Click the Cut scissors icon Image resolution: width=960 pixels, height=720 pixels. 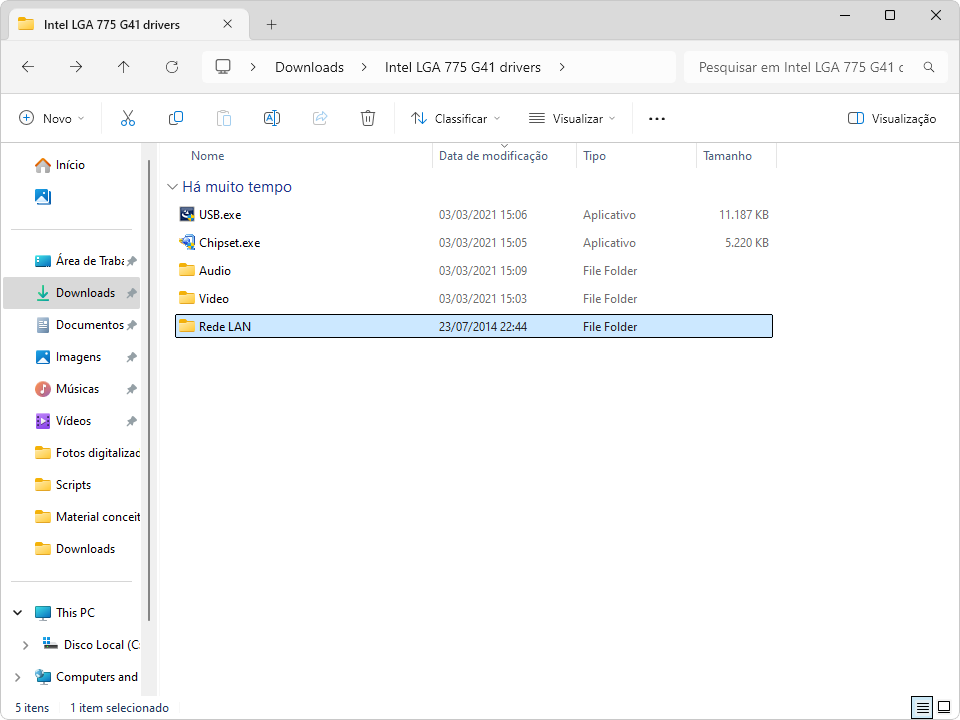(x=127, y=118)
